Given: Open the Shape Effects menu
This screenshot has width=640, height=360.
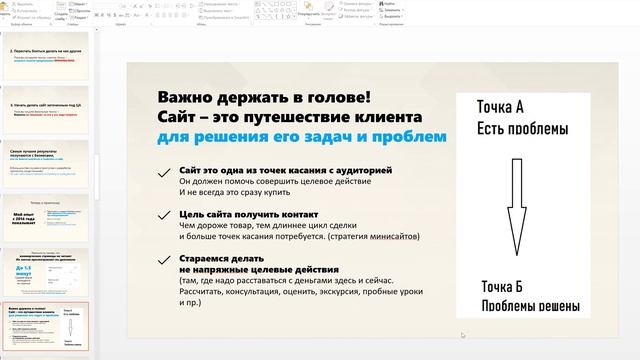Looking at the screenshot, I should coord(356,17).
